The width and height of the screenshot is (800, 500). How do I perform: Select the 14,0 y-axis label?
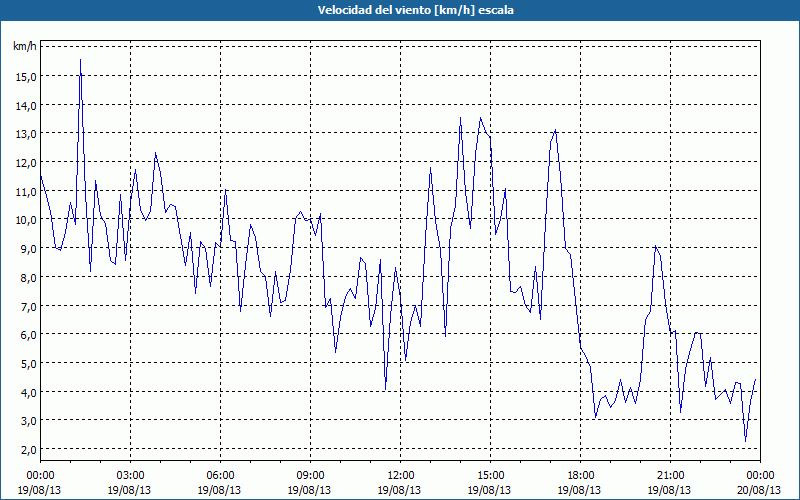click(26, 106)
